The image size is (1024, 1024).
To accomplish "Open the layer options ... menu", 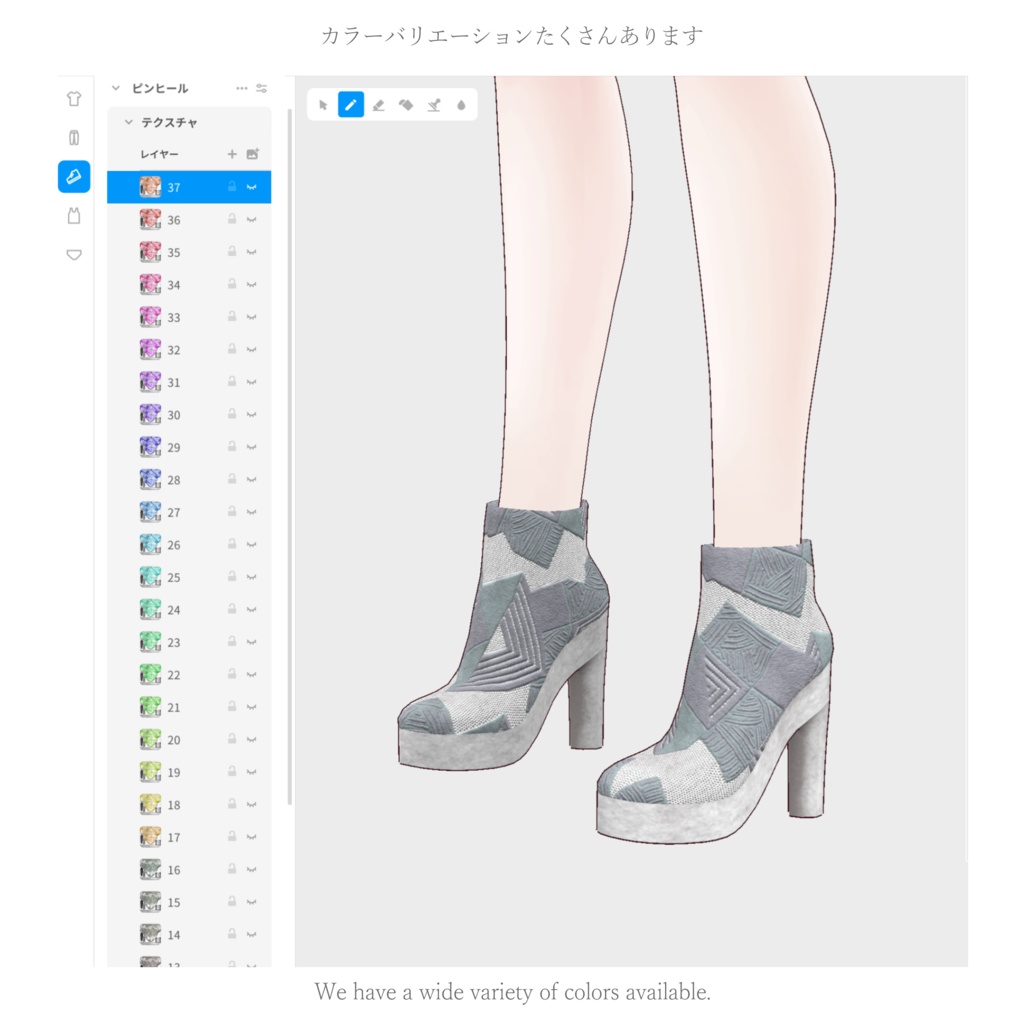I will click(241, 88).
